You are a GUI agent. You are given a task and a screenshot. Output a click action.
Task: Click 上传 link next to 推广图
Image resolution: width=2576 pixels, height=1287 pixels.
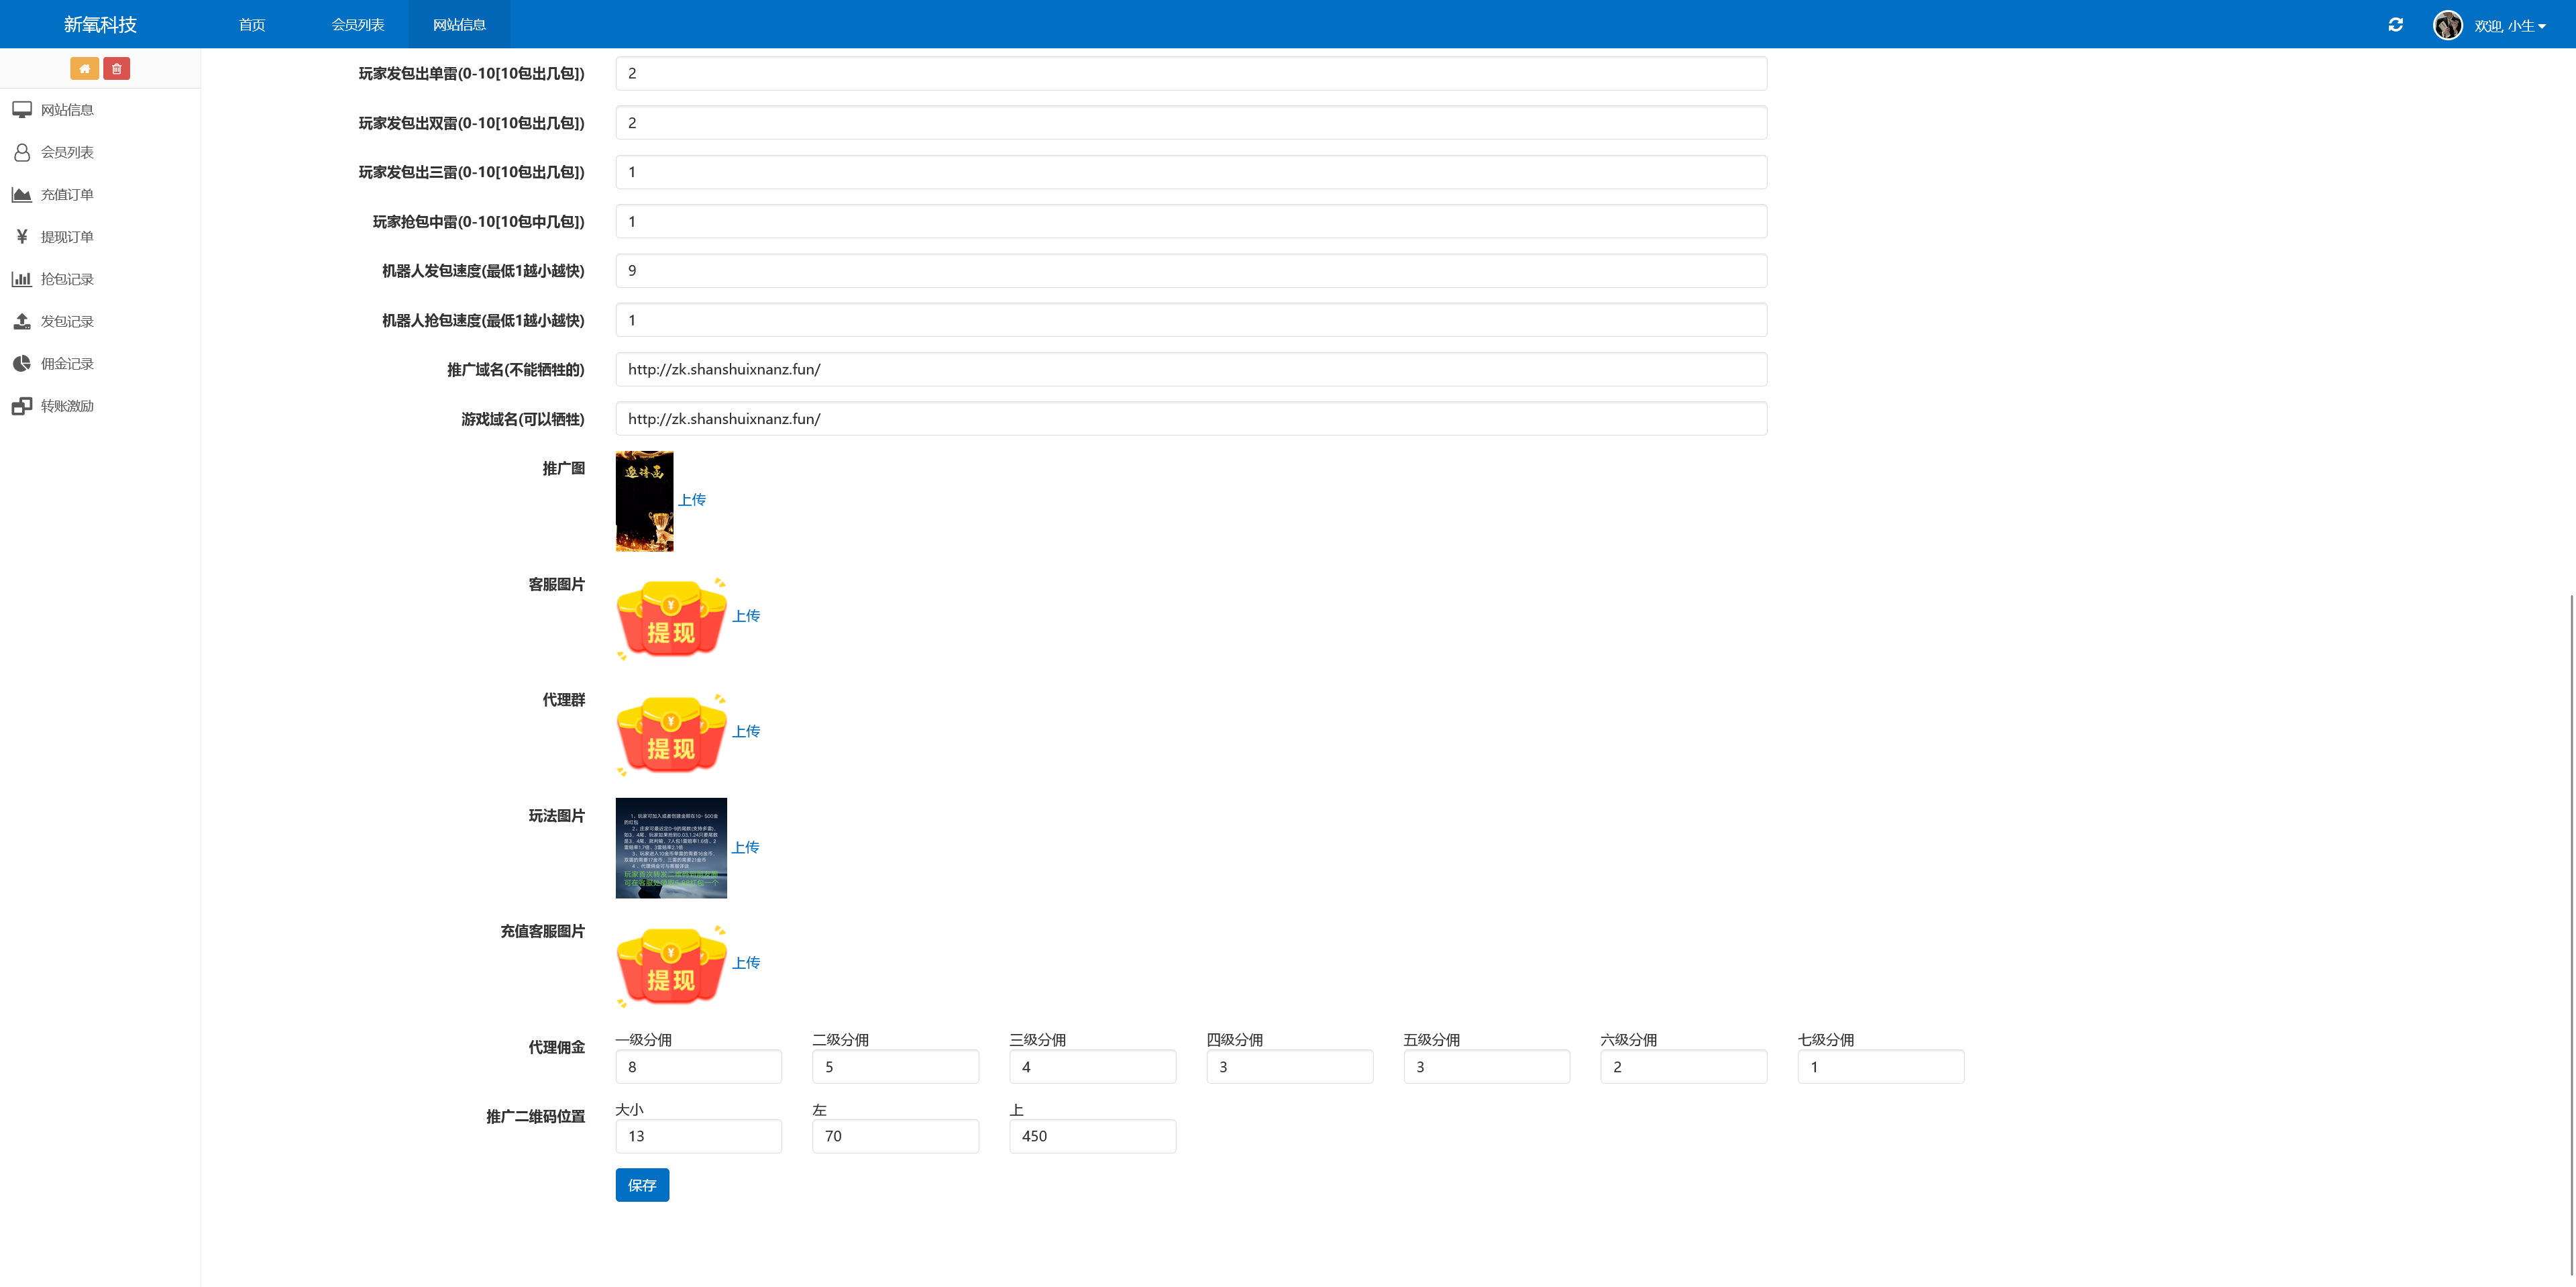[692, 500]
